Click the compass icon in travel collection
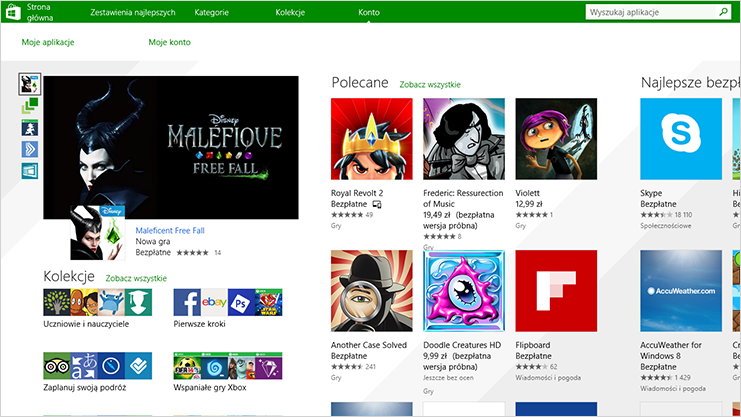The image size is (741, 417). tap(111, 366)
